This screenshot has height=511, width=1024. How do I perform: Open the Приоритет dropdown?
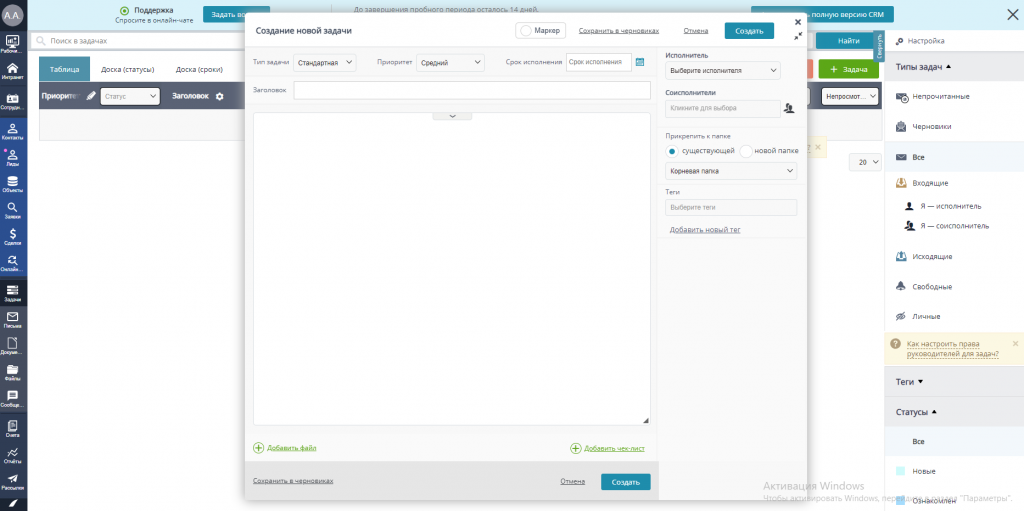click(x=450, y=62)
